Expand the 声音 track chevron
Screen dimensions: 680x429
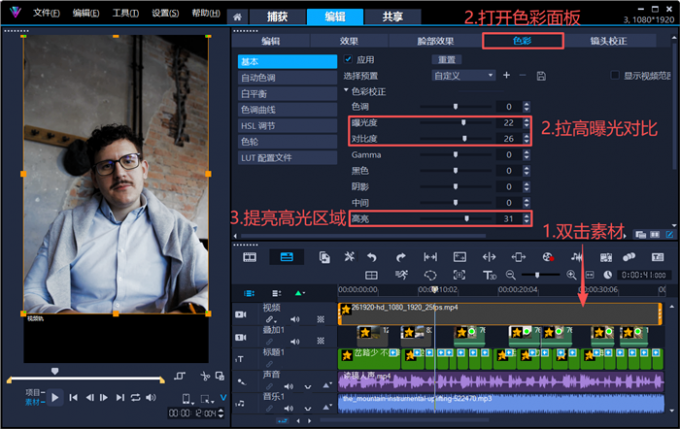click(x=307, y=386)
